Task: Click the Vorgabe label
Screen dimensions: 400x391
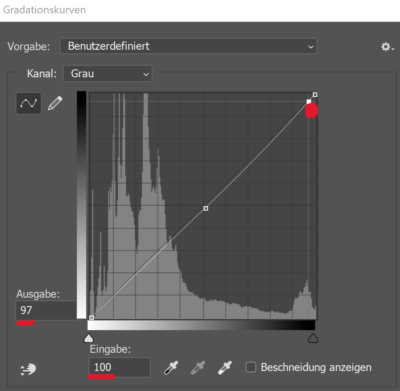Action: tap(29, 47)
